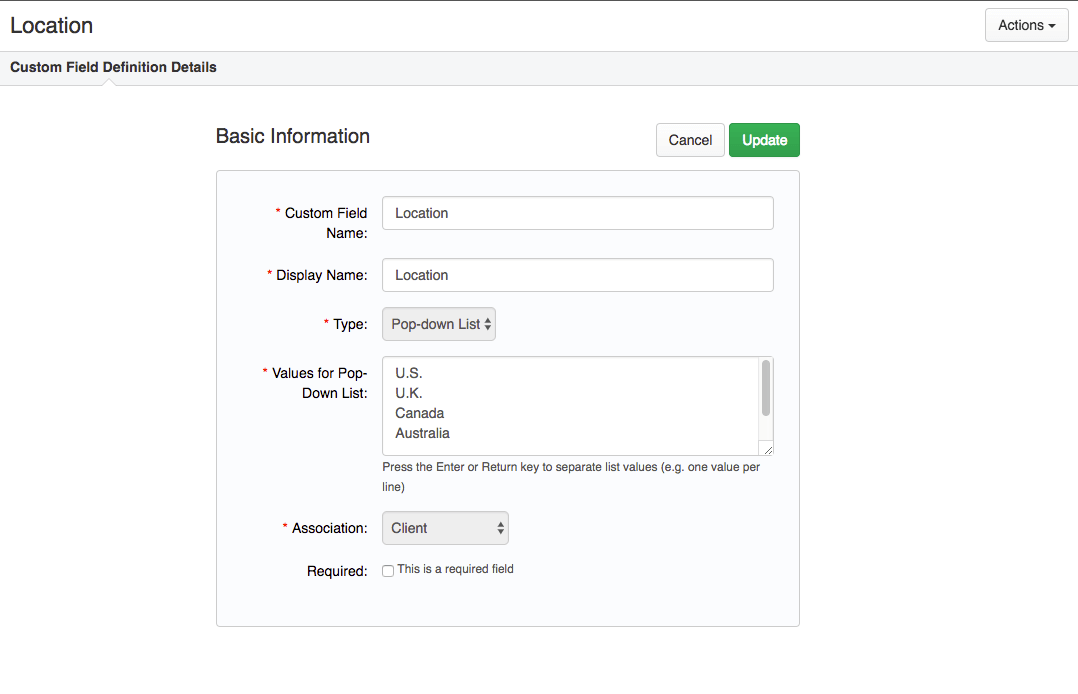Select the Custom Field Definition Details tab
Screen dimensions: 1078x694
pos(113,67)
